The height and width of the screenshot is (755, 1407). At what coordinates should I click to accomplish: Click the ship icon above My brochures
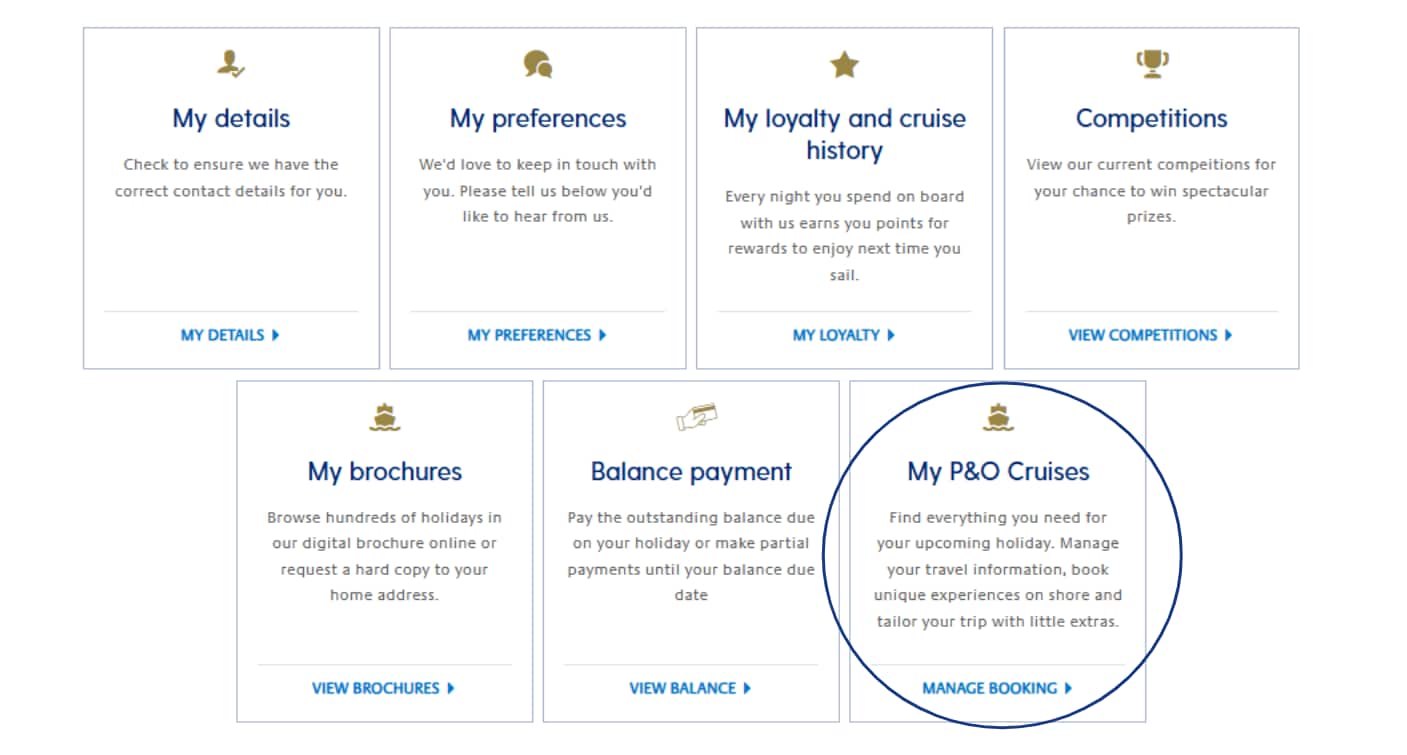[x=385, y=418]
